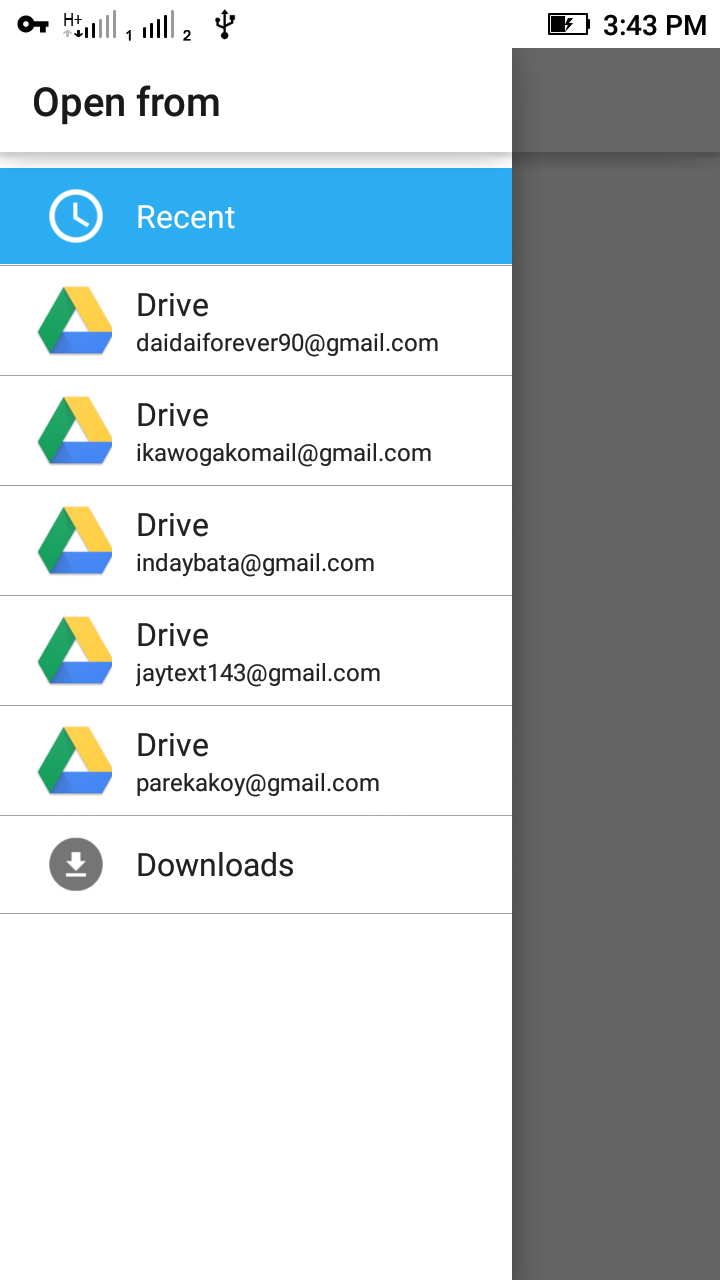
Task: Tap the dimmed area to close drawer
Action: 616,664
